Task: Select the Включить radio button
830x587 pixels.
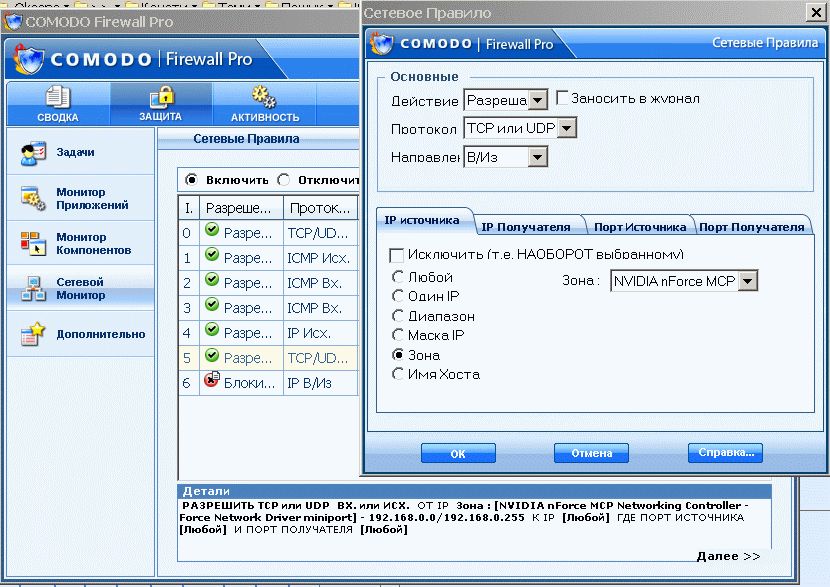Action: (191, 180)
